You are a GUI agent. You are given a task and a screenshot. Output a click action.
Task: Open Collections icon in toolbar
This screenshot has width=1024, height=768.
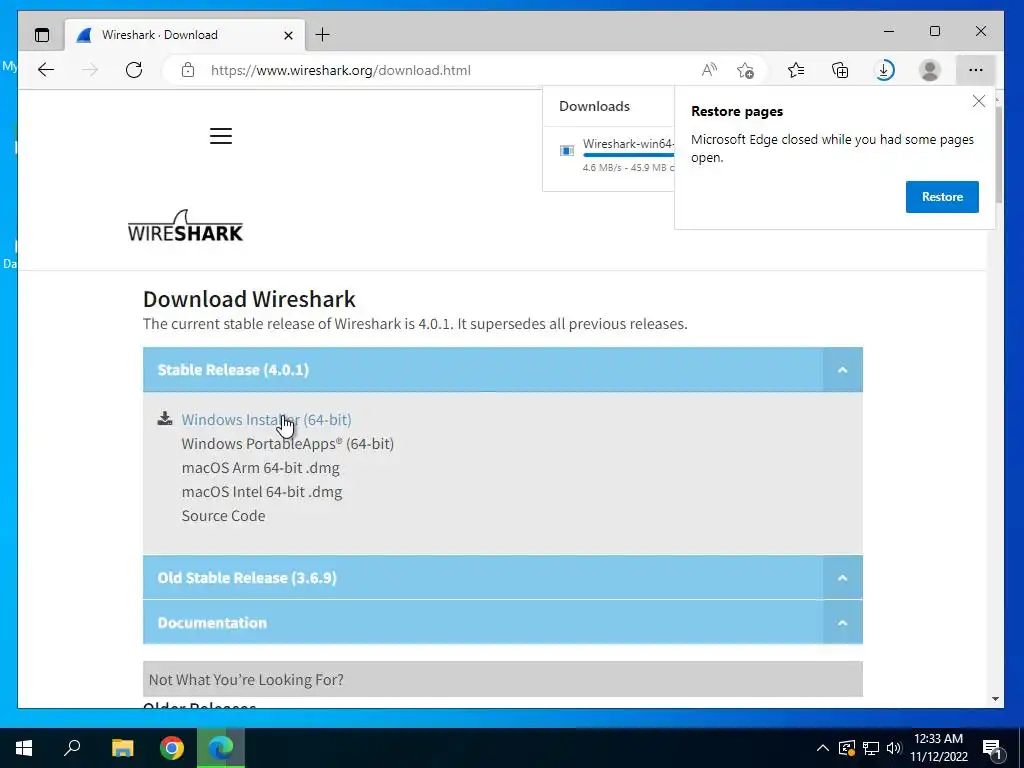pos(840,70)
